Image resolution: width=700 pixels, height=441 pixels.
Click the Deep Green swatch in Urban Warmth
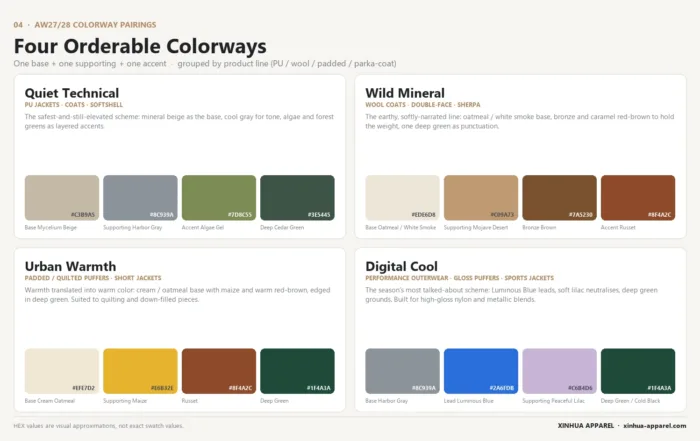tap(297, 371)
